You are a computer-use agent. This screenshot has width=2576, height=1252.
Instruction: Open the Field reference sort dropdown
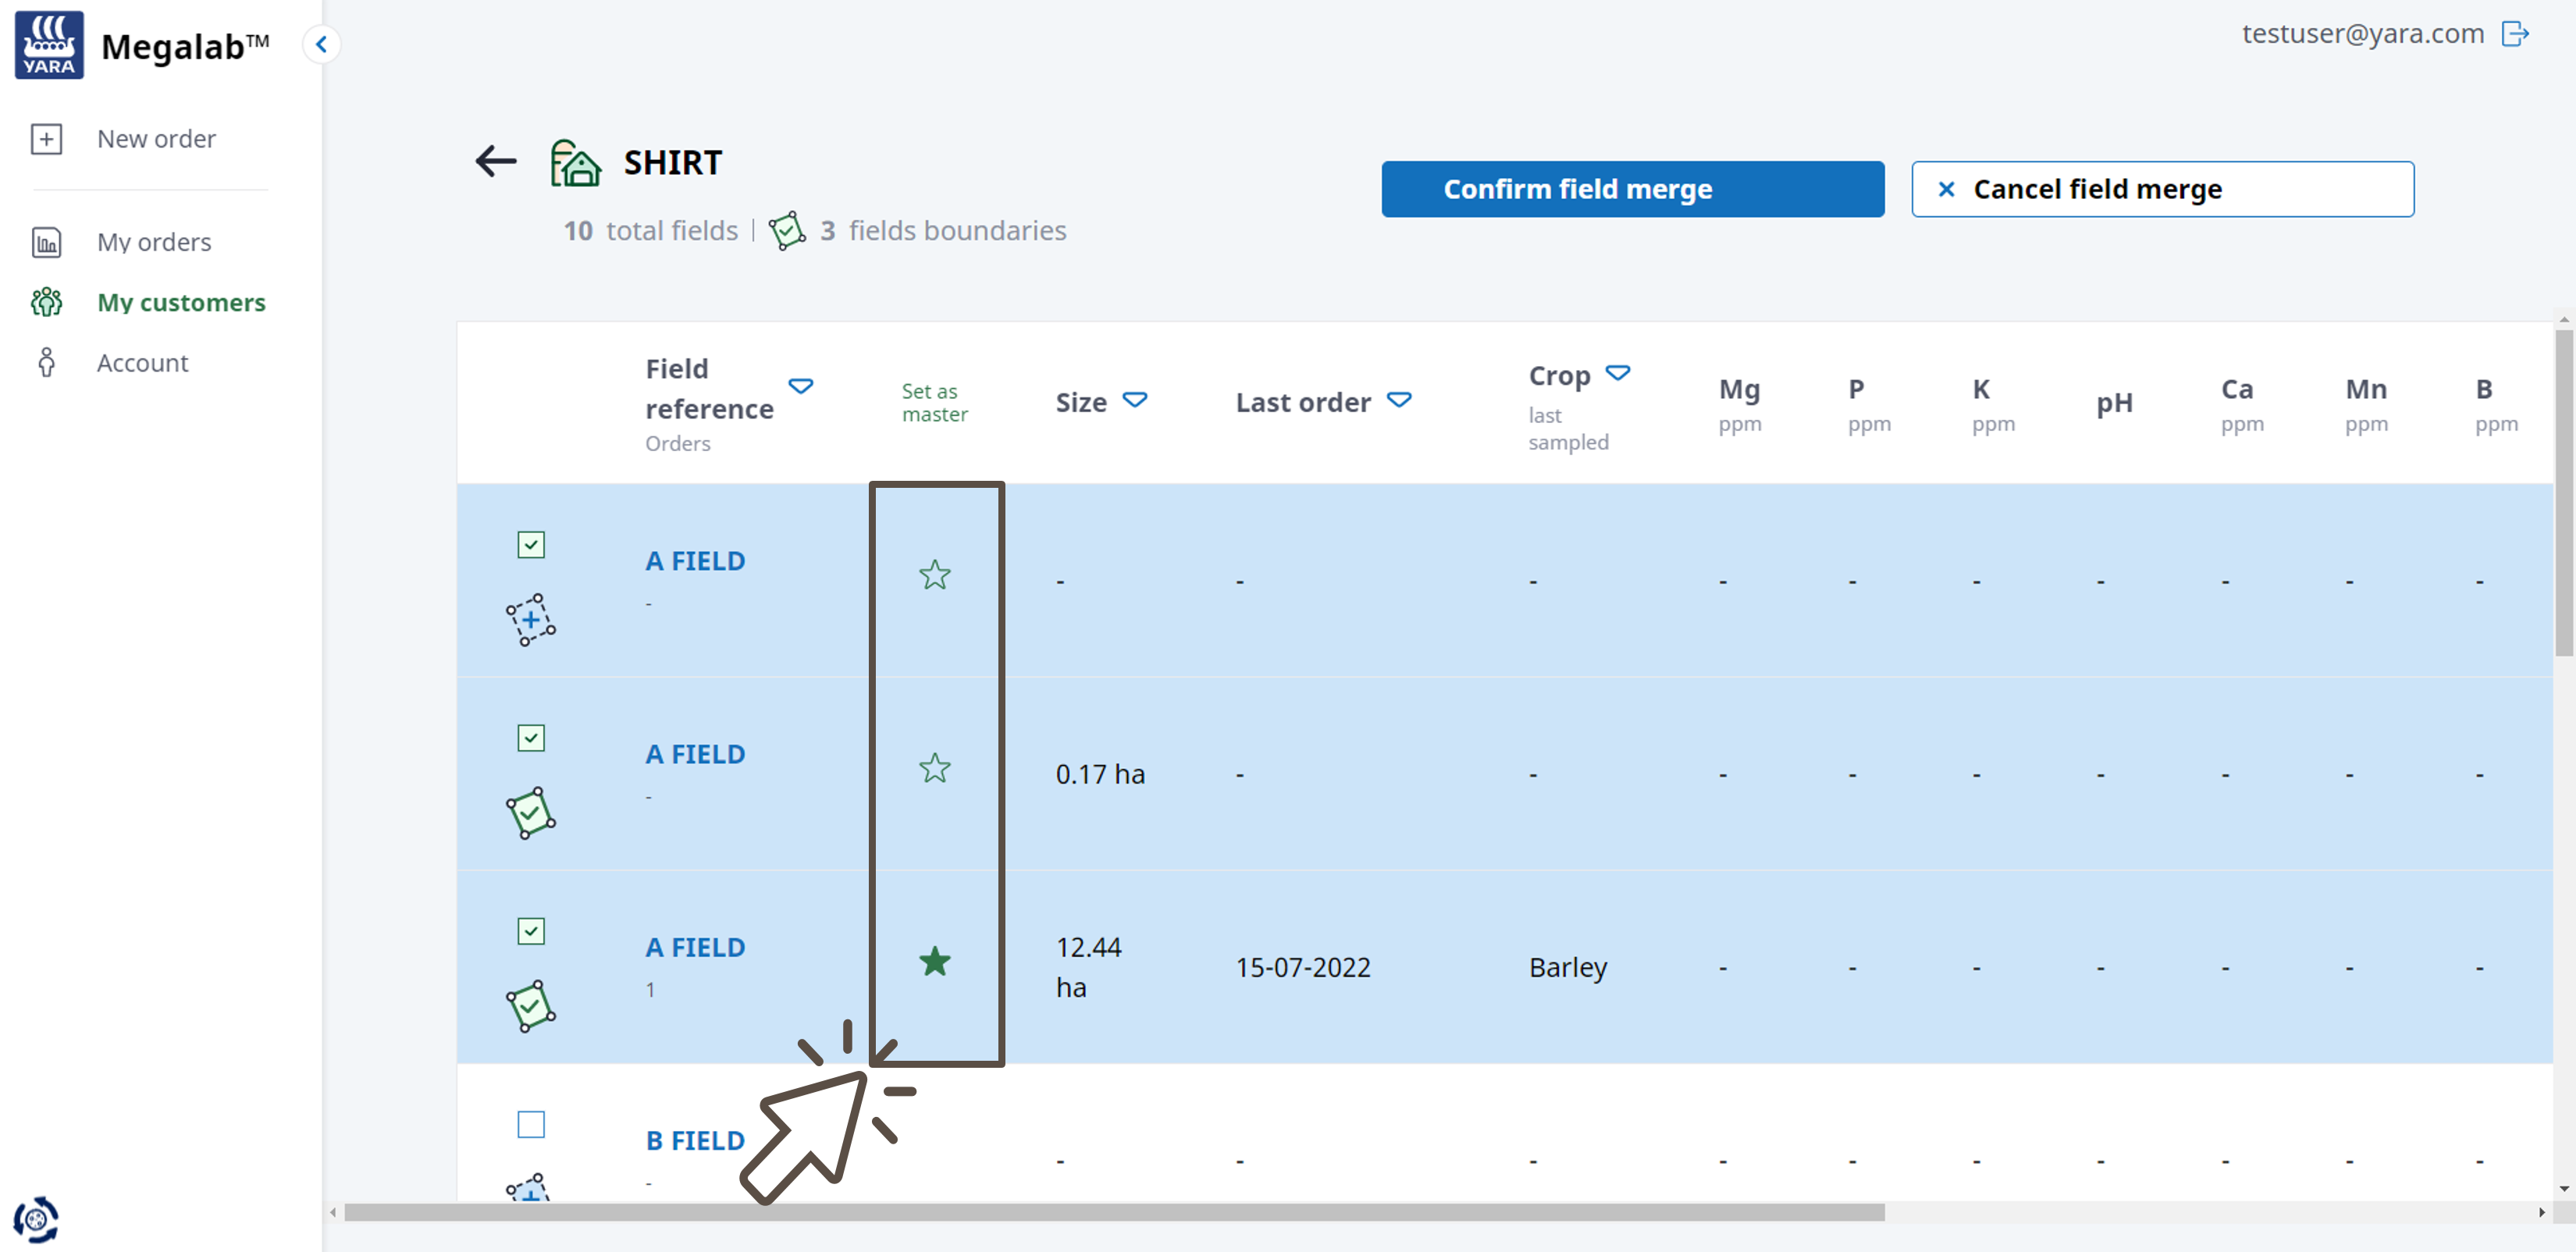(801, 386)
